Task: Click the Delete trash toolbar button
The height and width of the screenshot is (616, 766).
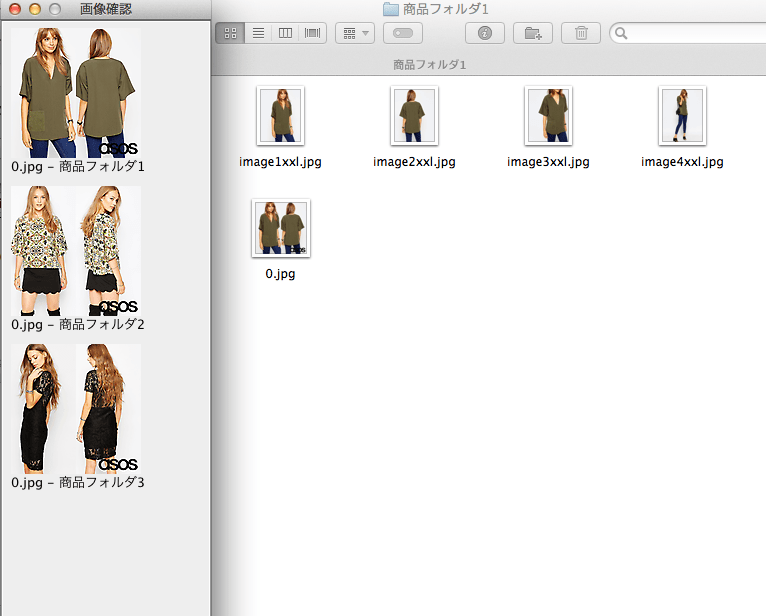Action: pyautogui.click(x=581, y=33)
